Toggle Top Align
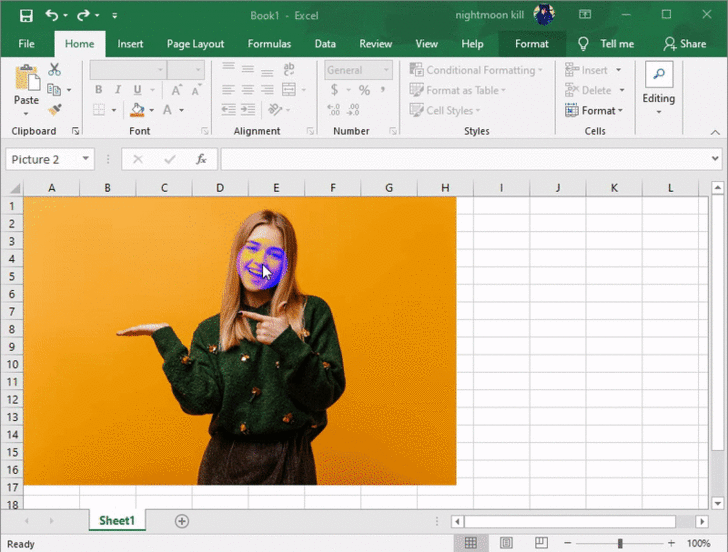 pos(228,68)
